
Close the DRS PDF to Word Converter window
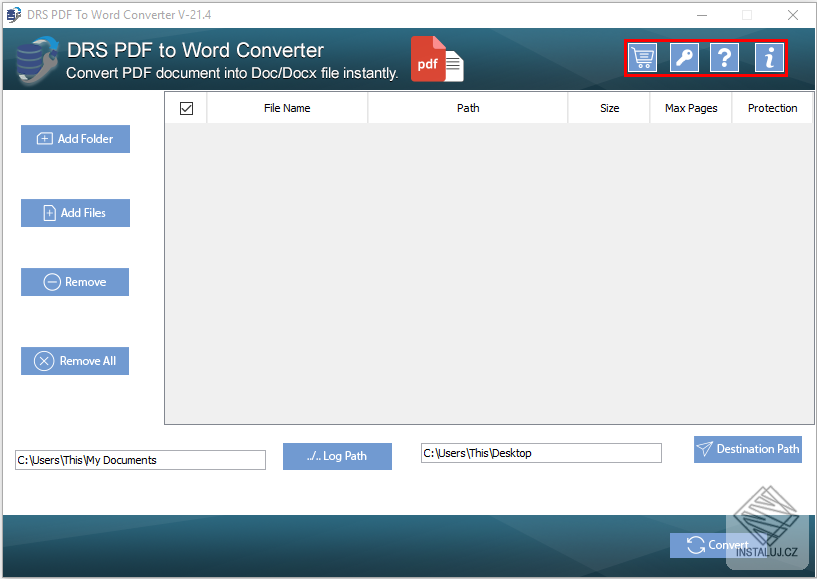[793, 15]
